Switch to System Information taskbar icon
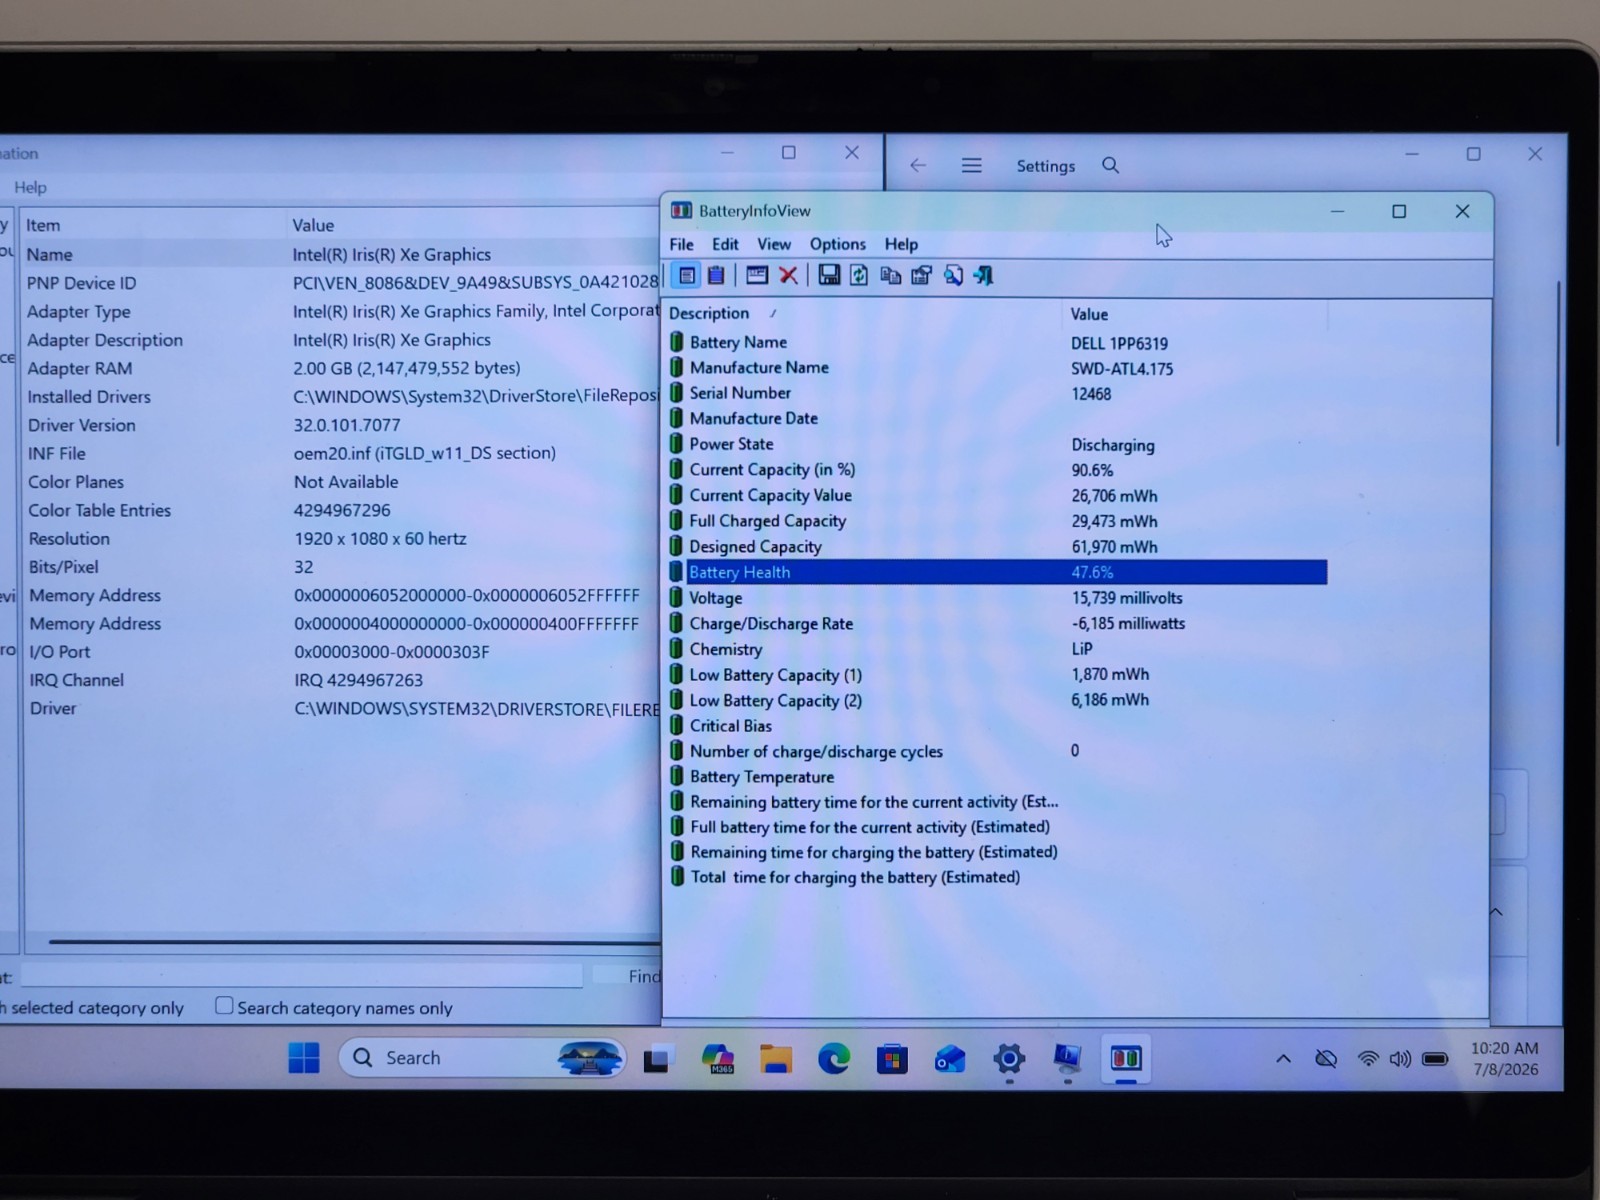 coord(1067,1058)
